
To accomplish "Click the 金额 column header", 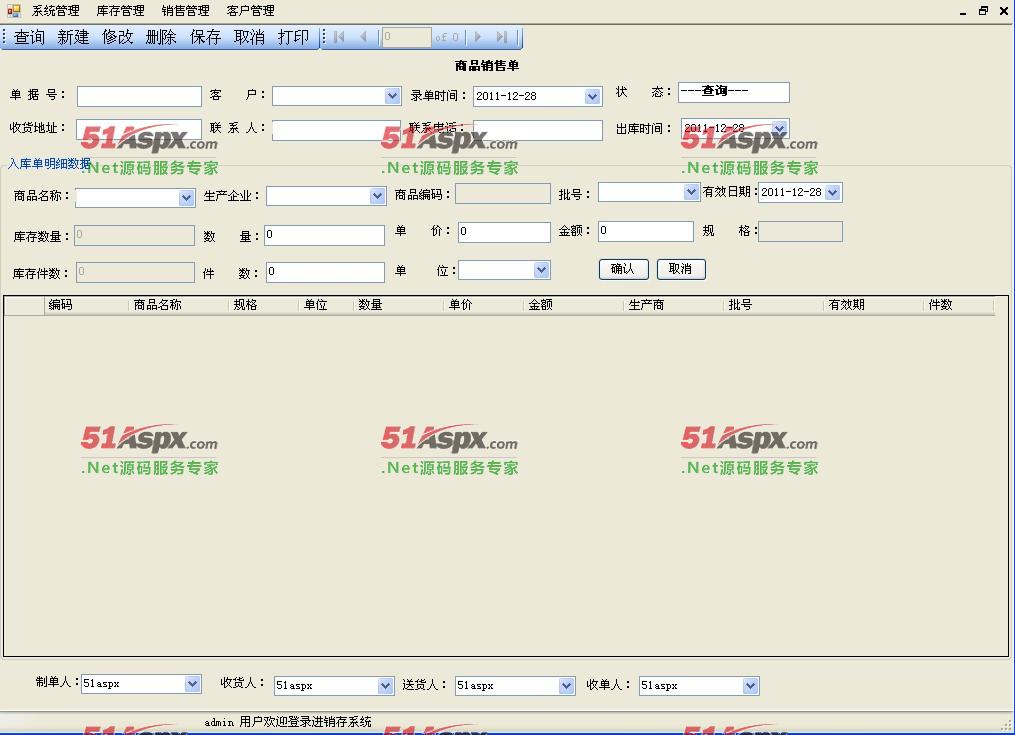I will 574,305.
